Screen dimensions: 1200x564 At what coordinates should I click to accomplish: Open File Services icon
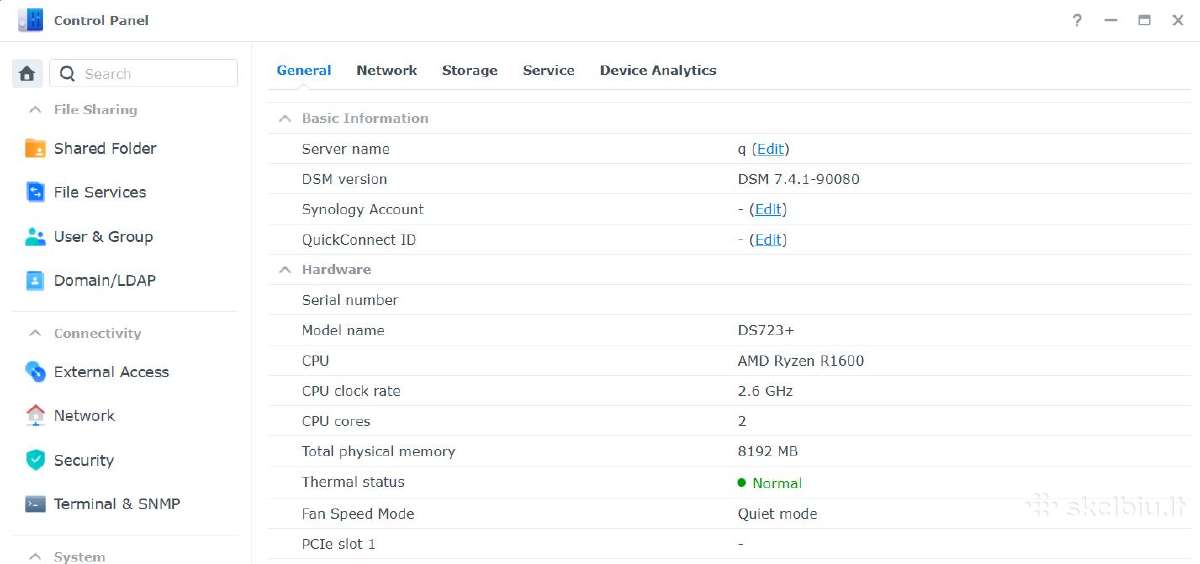coord(35,192)
